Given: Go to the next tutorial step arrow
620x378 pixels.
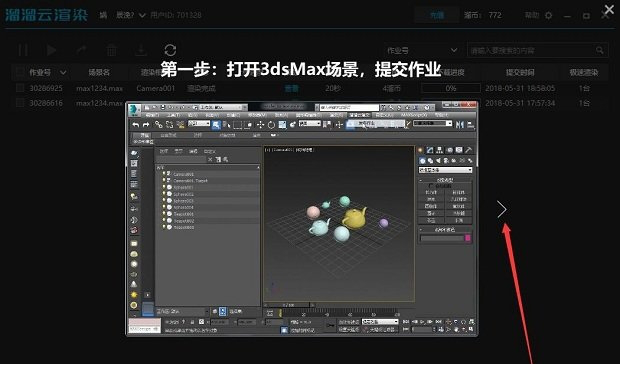Looking at the screenshot, I should 502,209.
